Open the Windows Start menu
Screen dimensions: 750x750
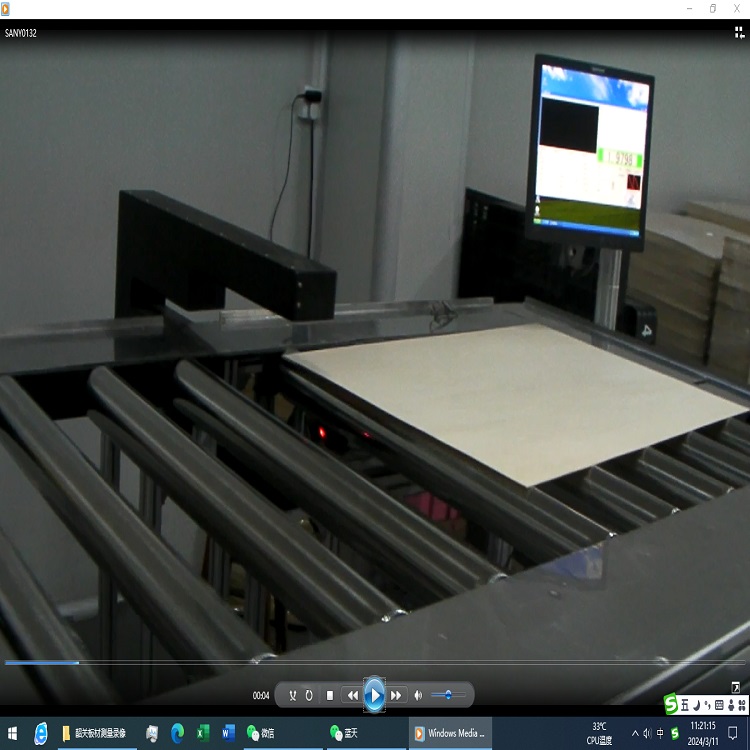[13, 733]
